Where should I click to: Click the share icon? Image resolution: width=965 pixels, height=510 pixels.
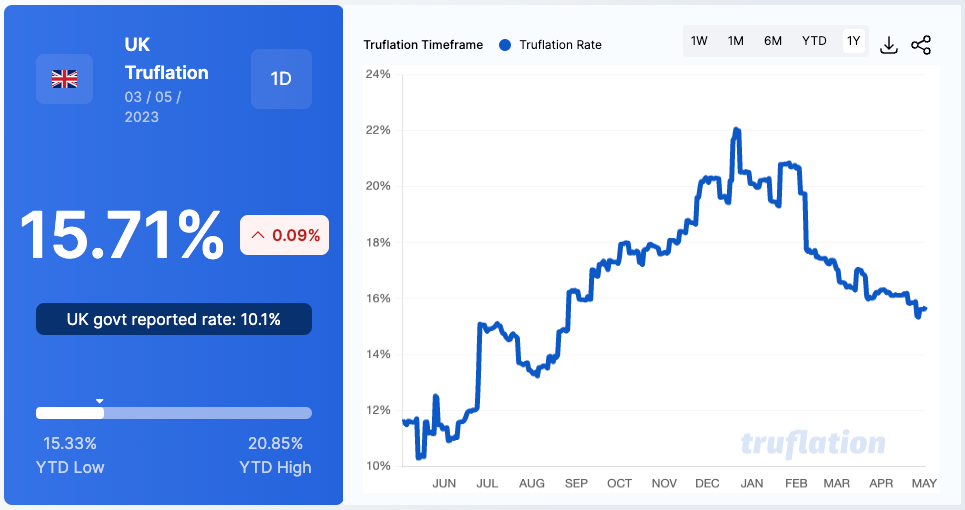coord(921,45)
